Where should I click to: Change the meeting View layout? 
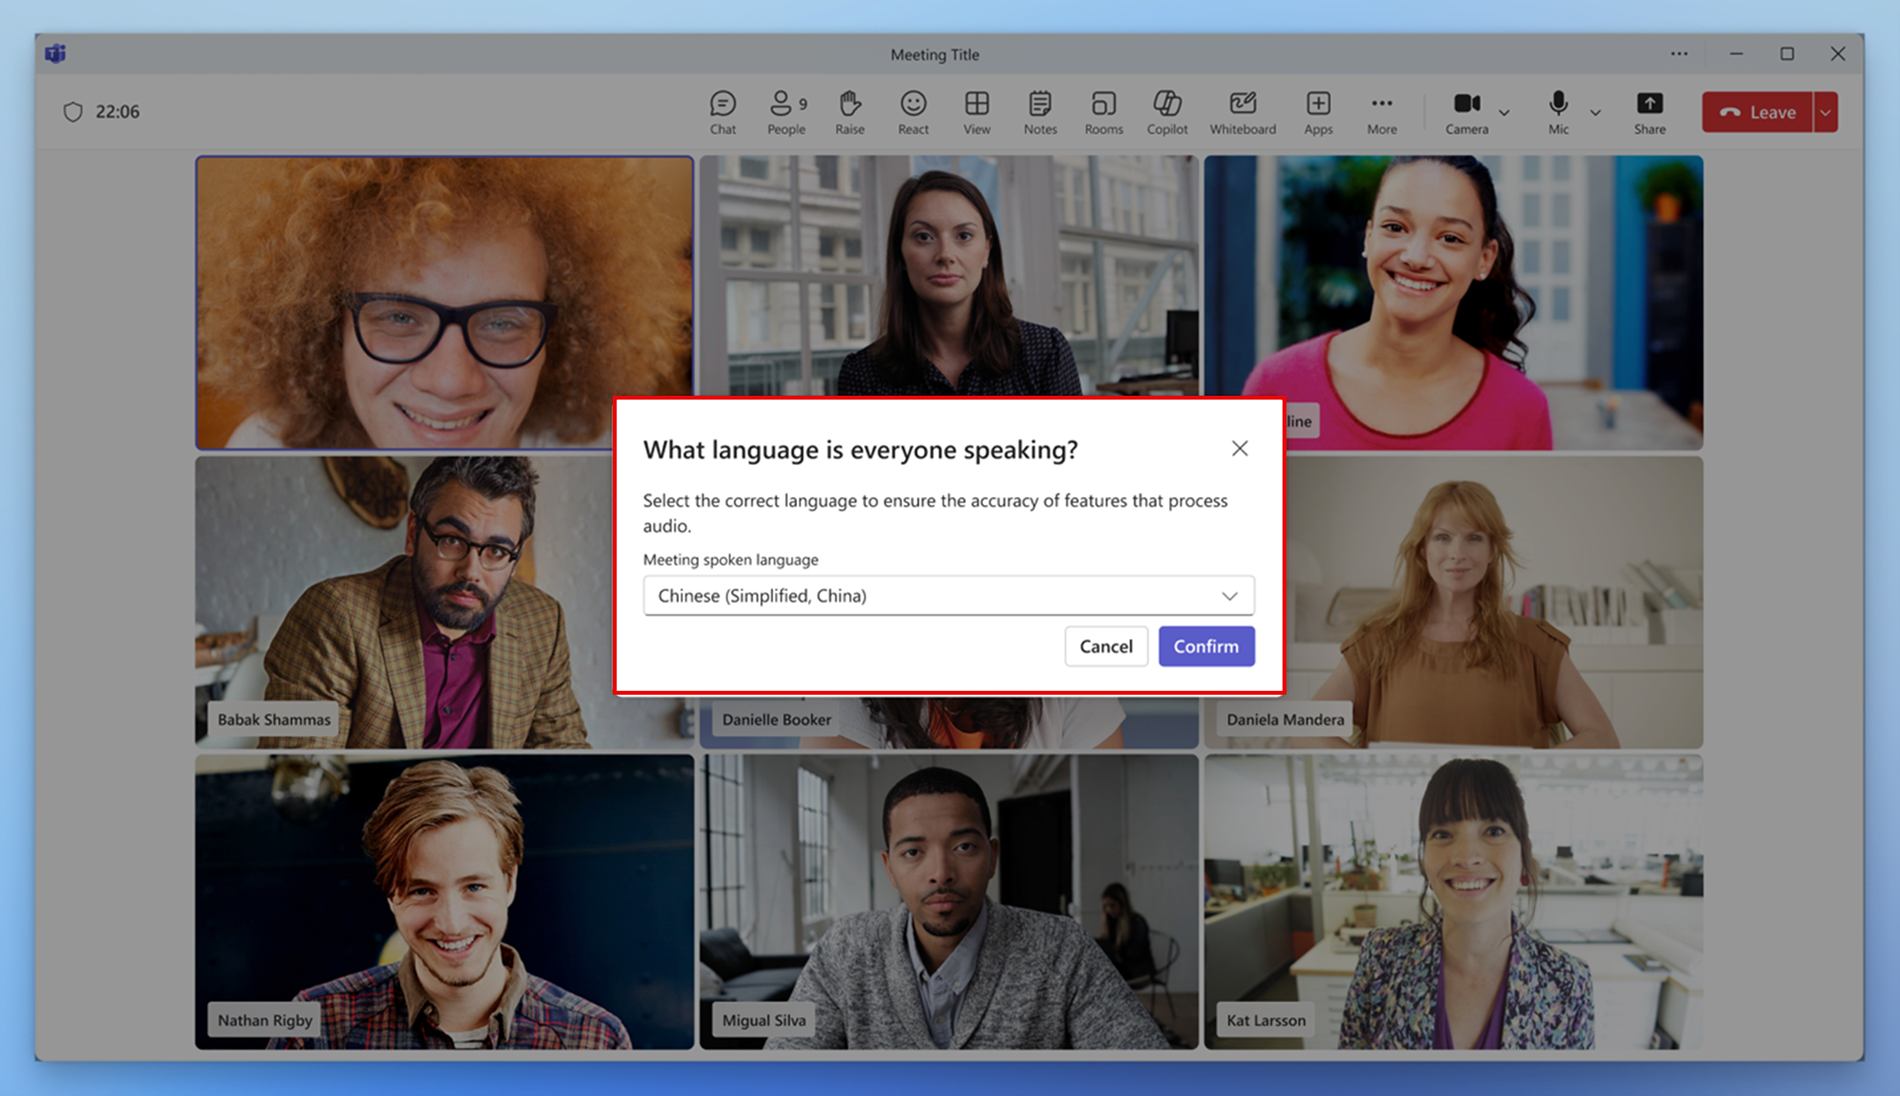(x=976, y=112)
